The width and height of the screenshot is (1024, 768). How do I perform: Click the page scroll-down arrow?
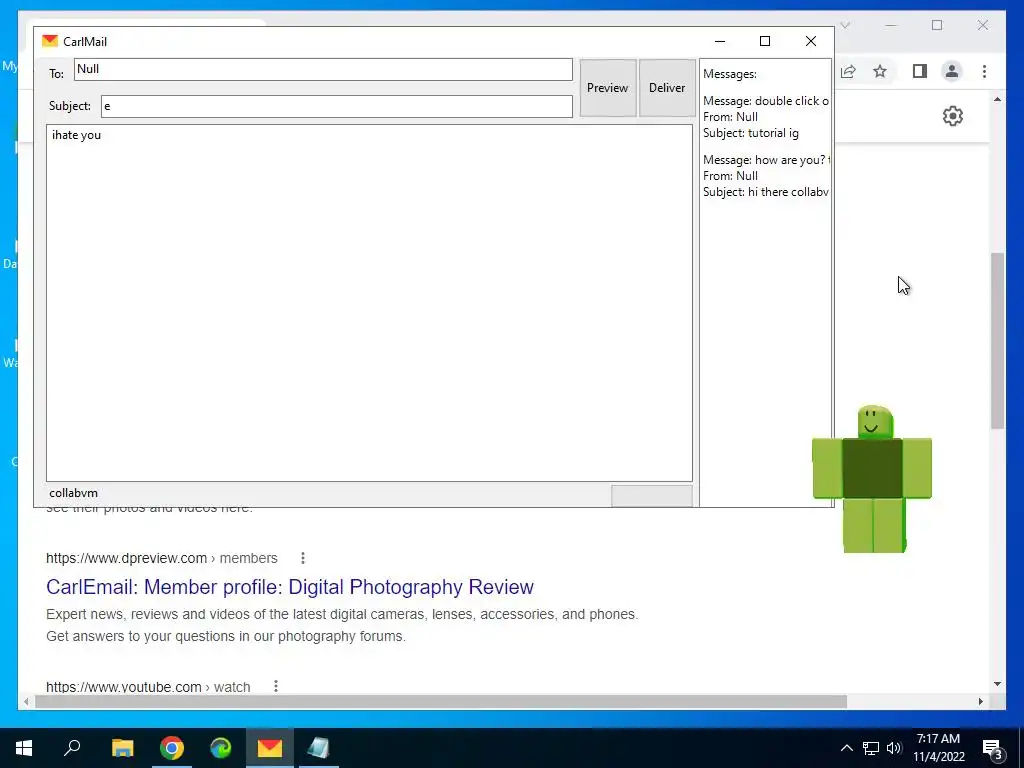tap(997, 684)
